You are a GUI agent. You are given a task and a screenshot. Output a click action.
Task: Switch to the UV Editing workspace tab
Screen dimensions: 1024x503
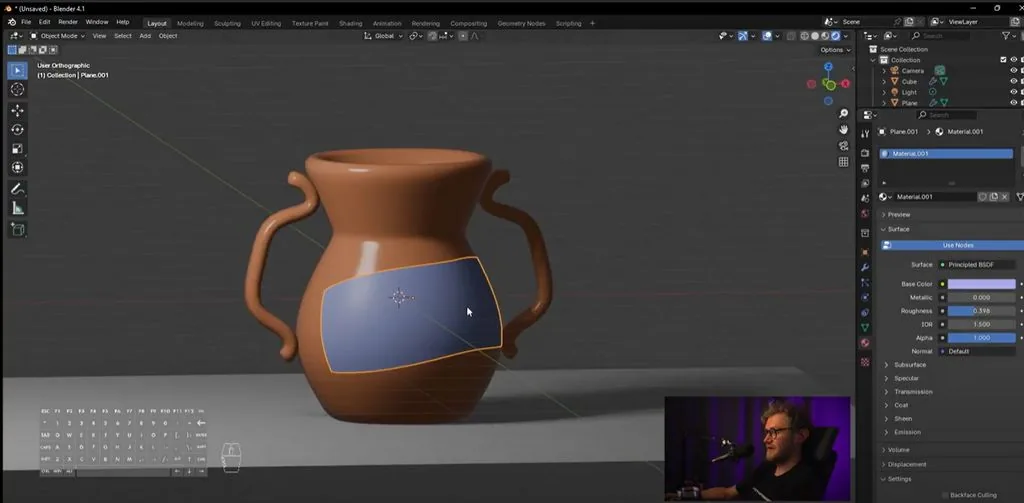tap(266, 24)
